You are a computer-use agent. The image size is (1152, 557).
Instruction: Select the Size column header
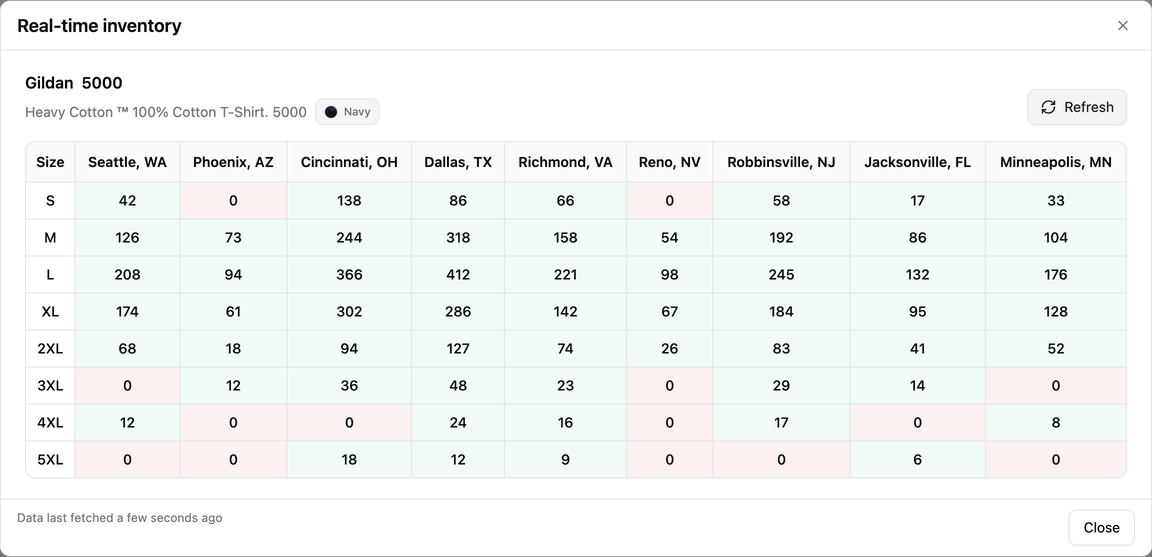point(51,162)
